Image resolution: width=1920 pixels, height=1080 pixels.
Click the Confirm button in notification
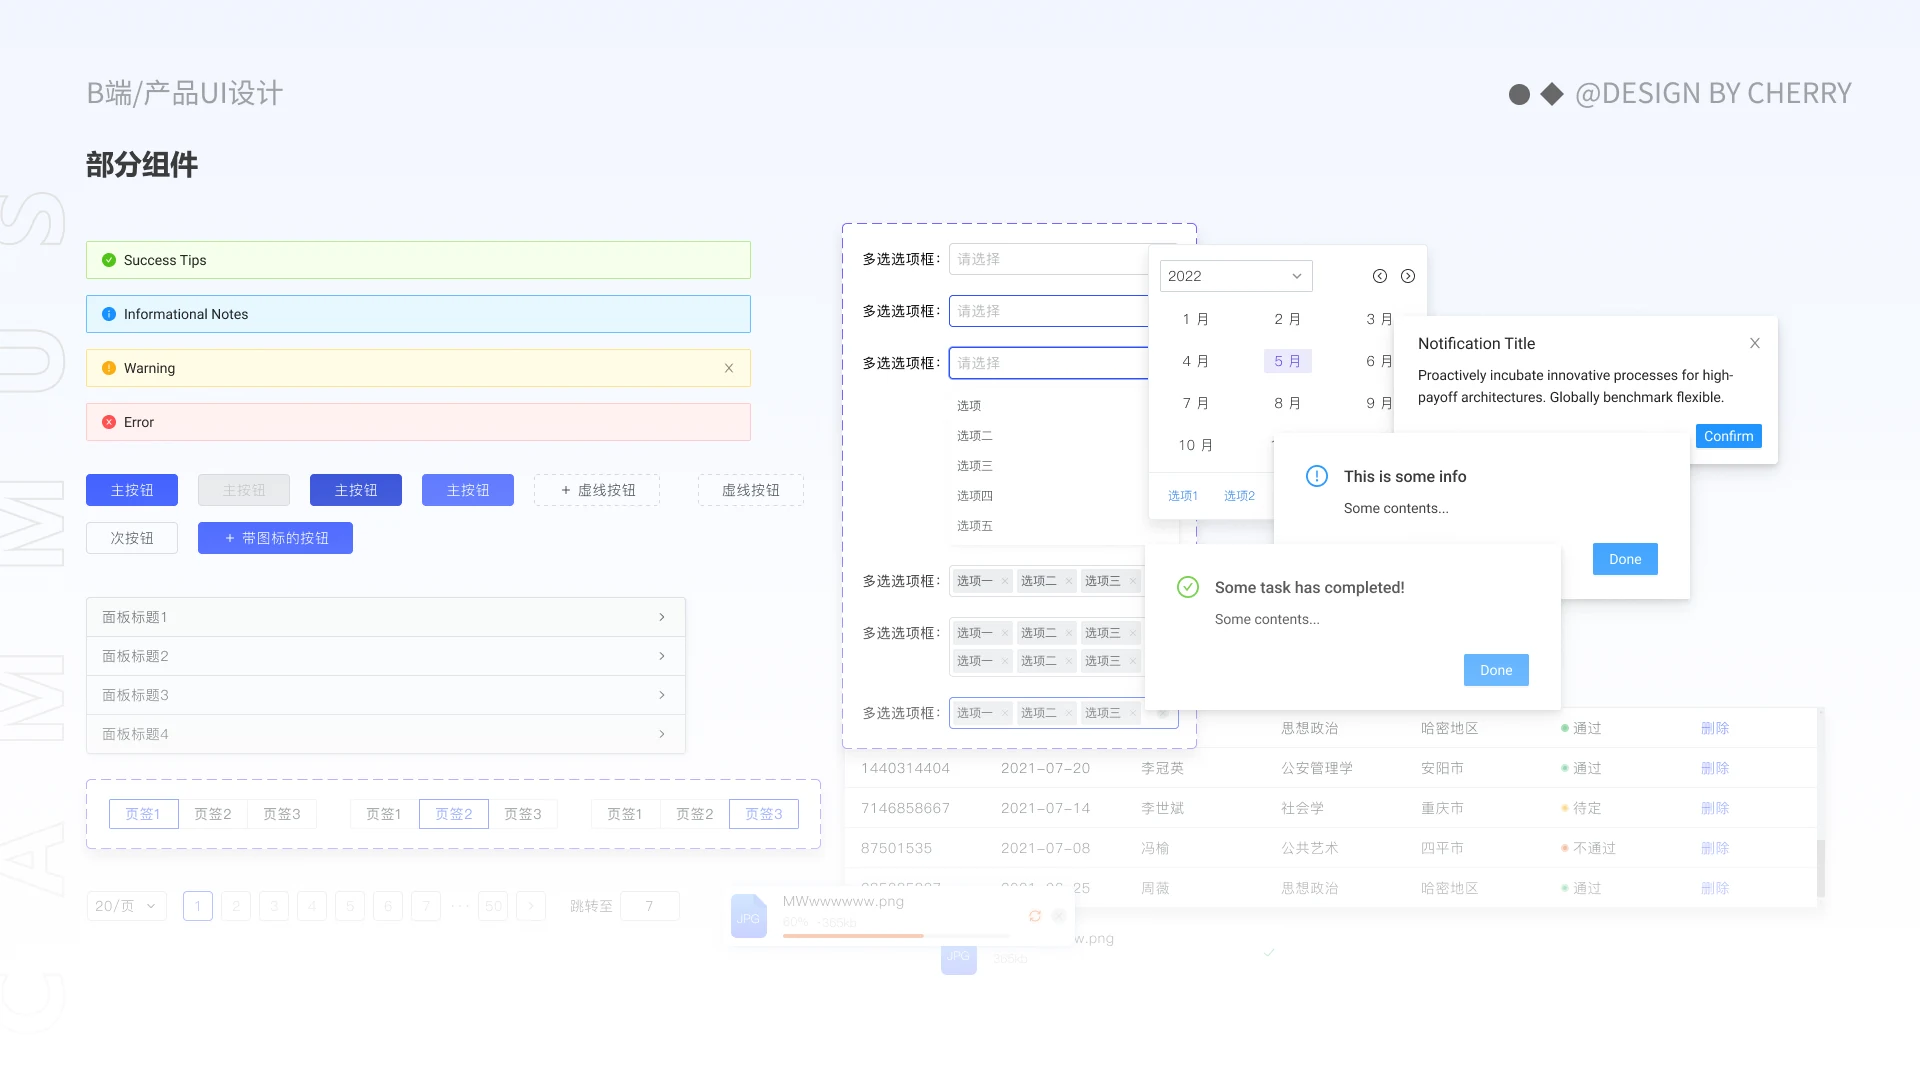tap(1729, 436)
